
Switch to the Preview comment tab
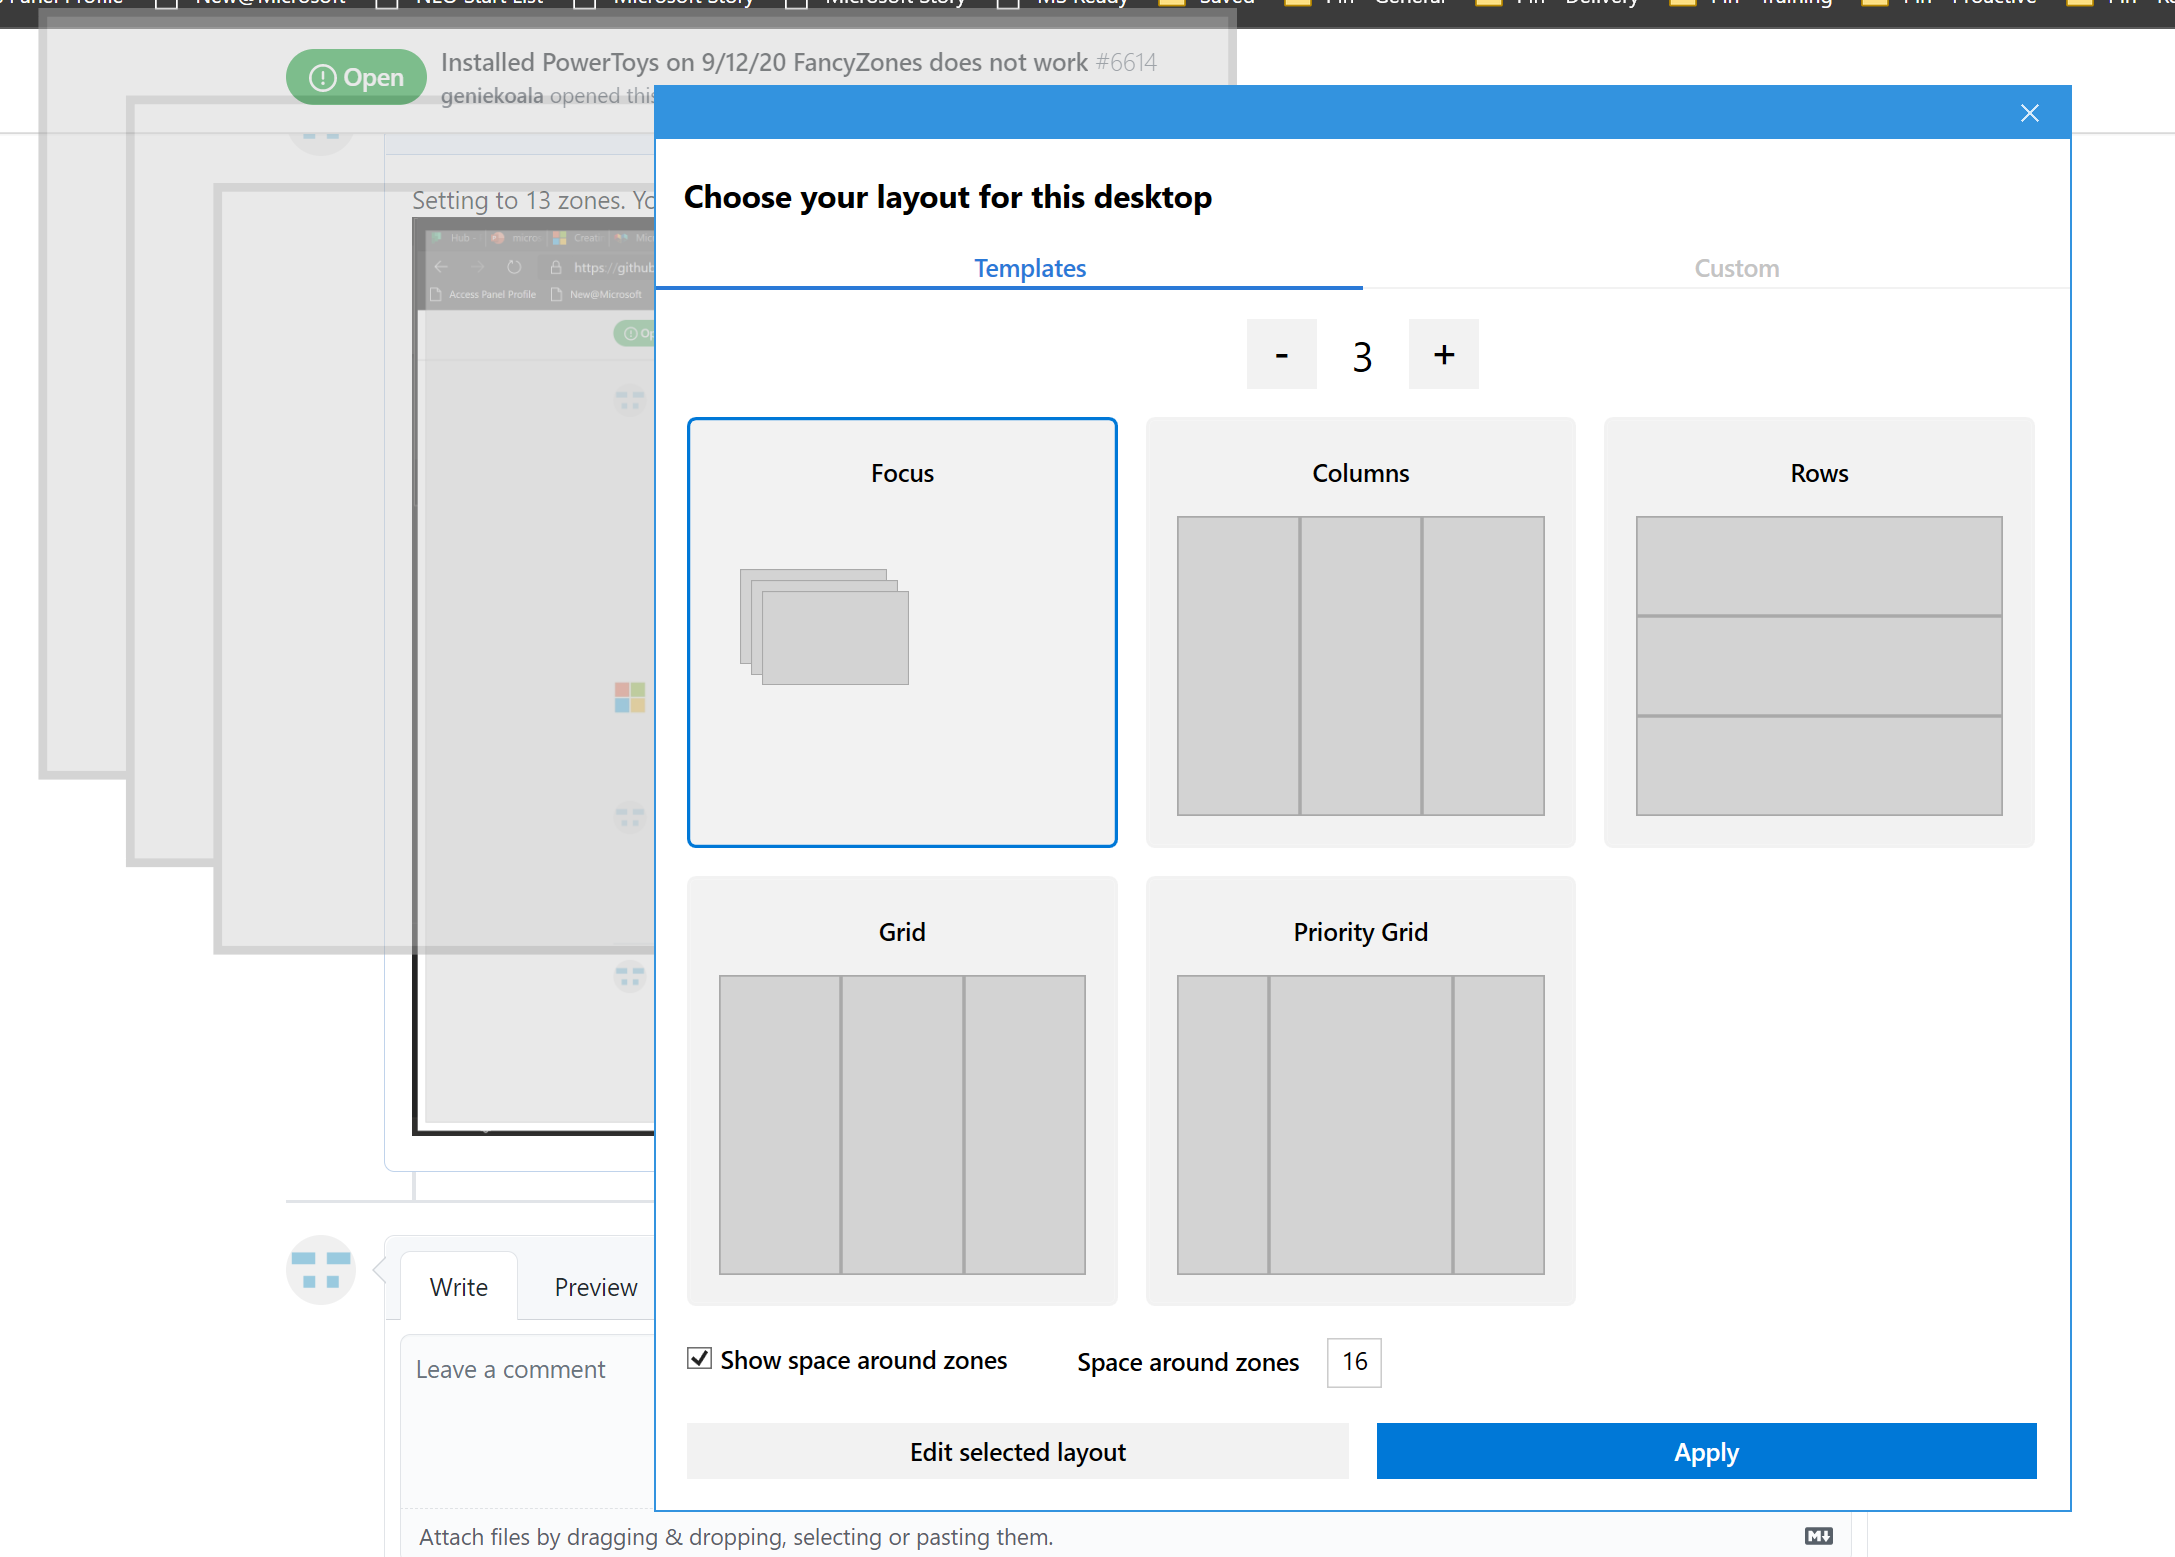click(595, 1287)
